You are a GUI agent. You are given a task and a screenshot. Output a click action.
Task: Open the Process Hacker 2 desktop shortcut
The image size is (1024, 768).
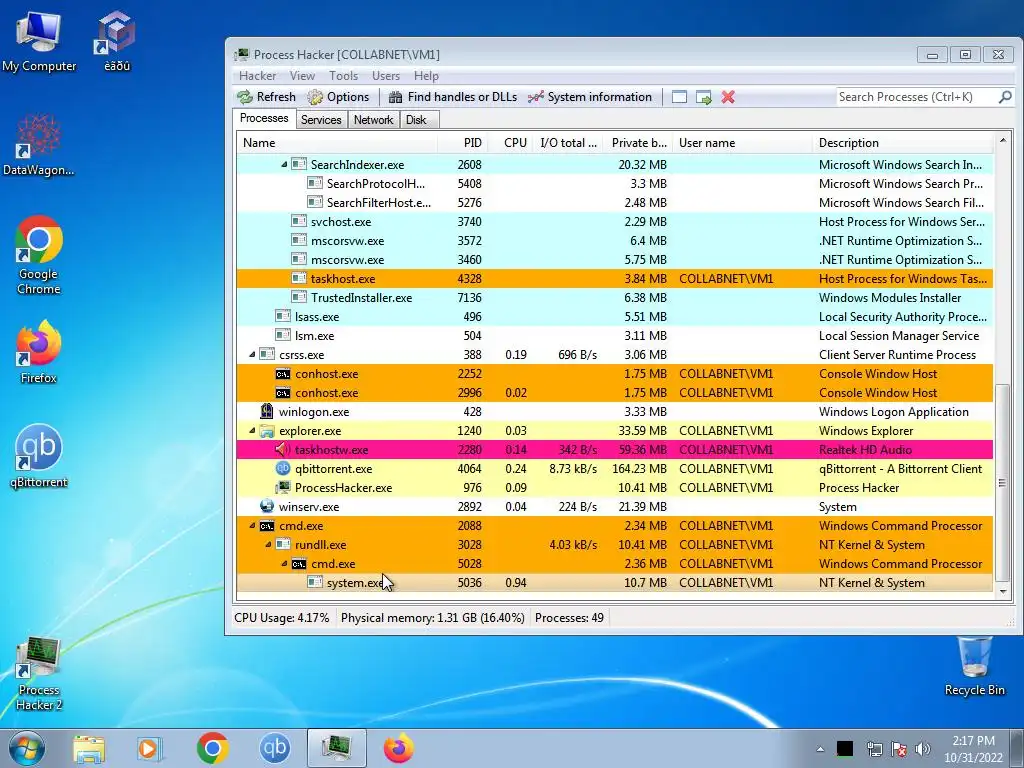(x=39, y=674)
